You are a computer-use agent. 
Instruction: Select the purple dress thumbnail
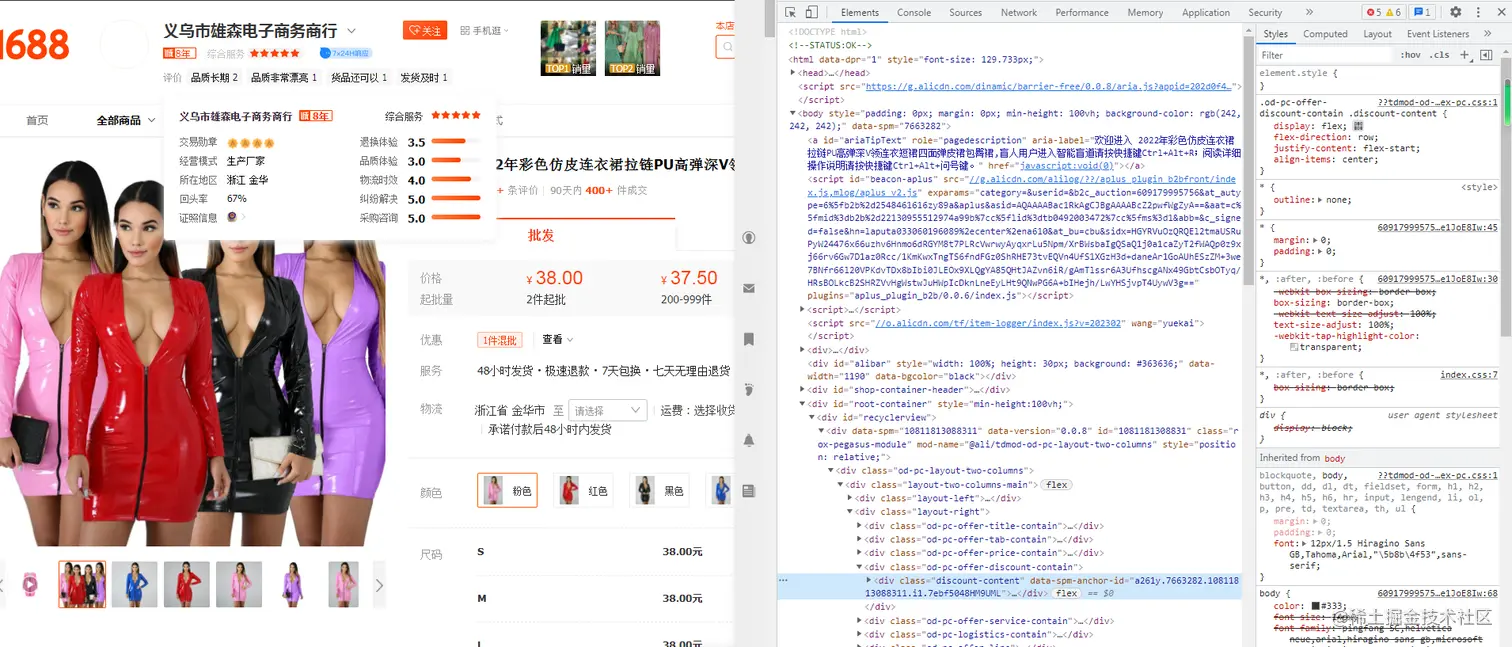[290, 585]
